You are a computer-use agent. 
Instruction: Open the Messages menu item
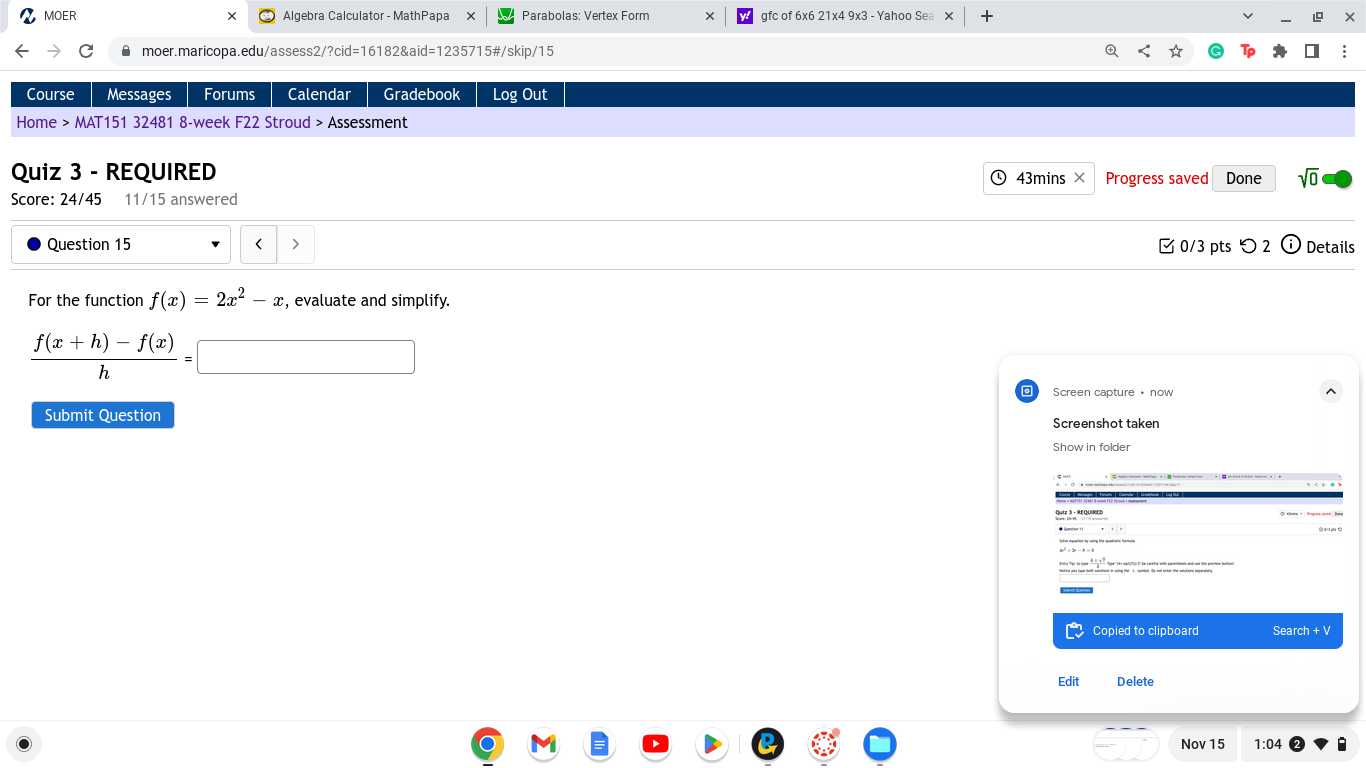[x=139, y=94]
